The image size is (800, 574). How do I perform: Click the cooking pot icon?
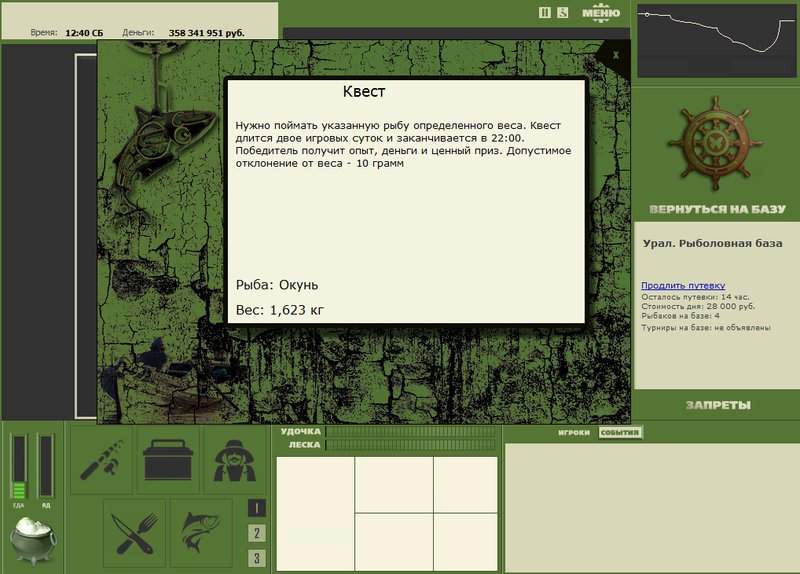33,541
